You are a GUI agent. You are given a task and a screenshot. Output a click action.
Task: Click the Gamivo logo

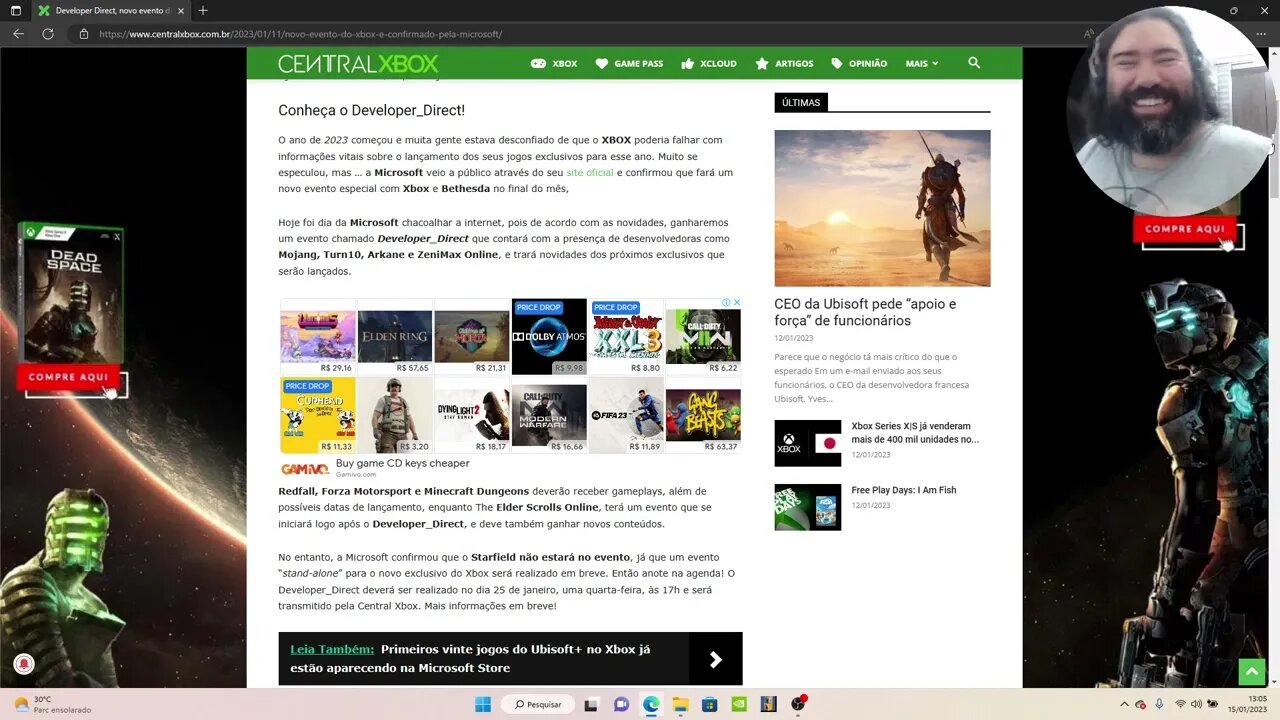tap(304, 468)
